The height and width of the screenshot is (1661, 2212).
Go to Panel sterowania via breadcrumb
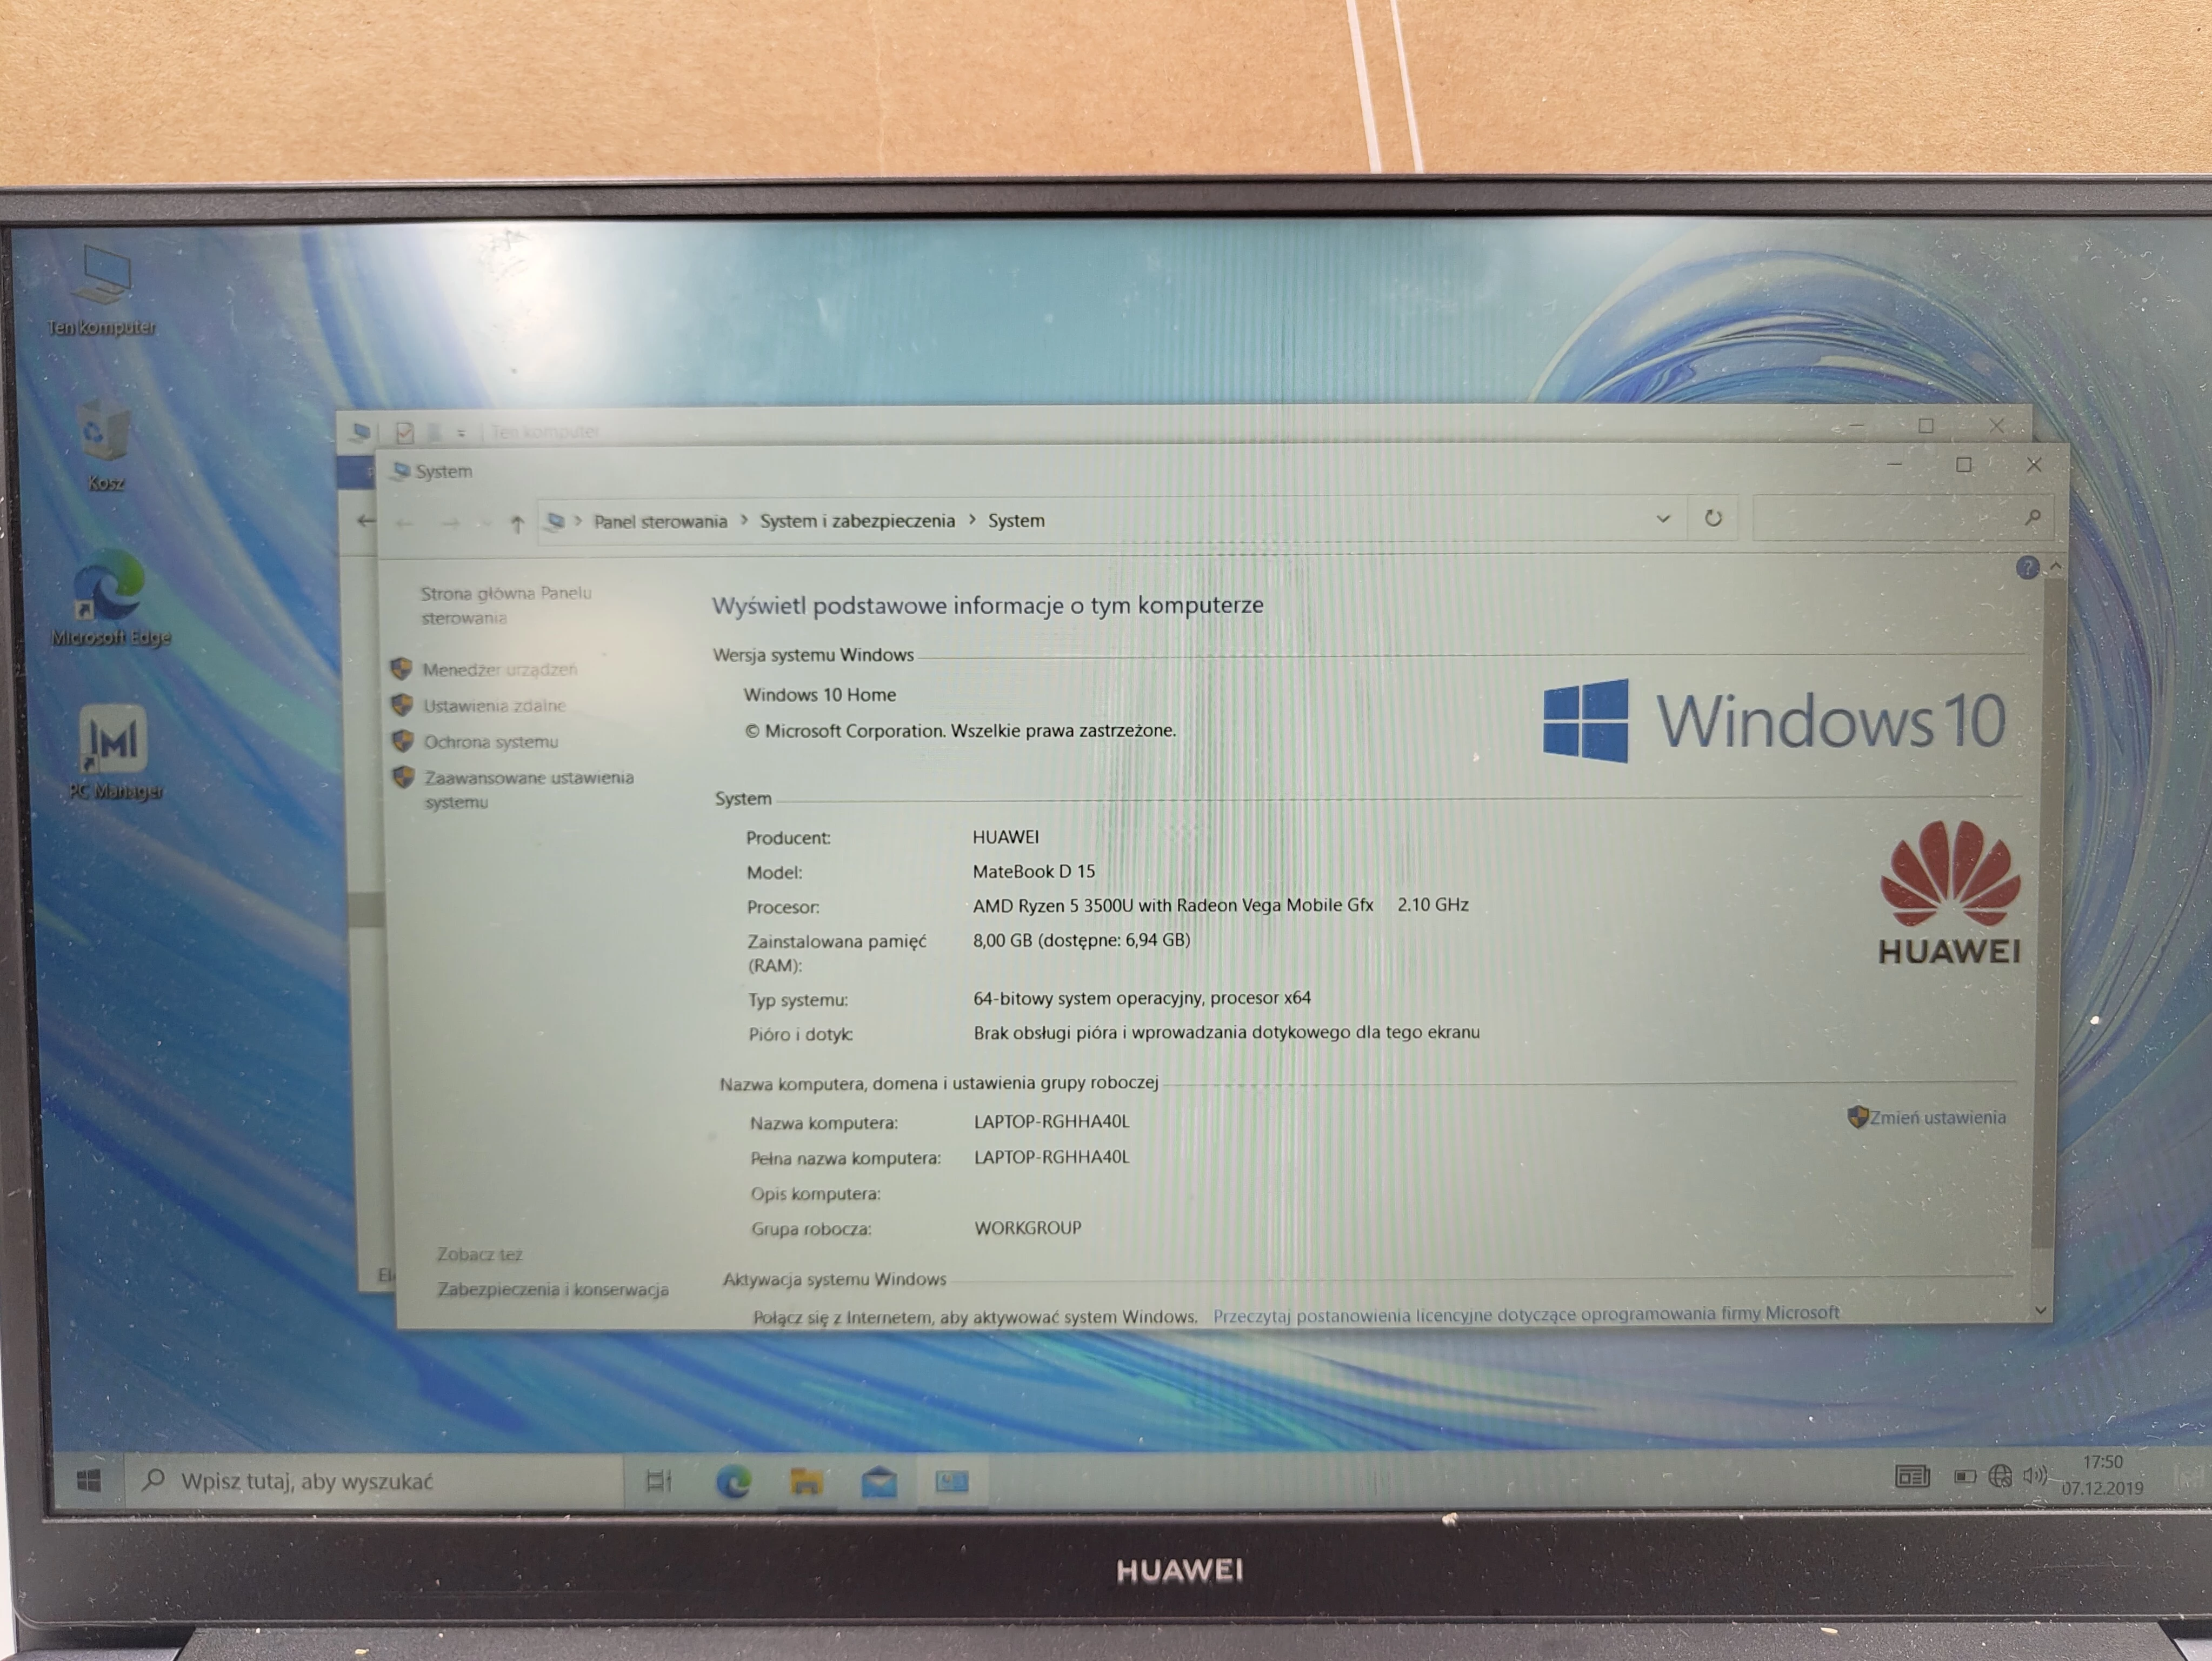click(661, 521)
